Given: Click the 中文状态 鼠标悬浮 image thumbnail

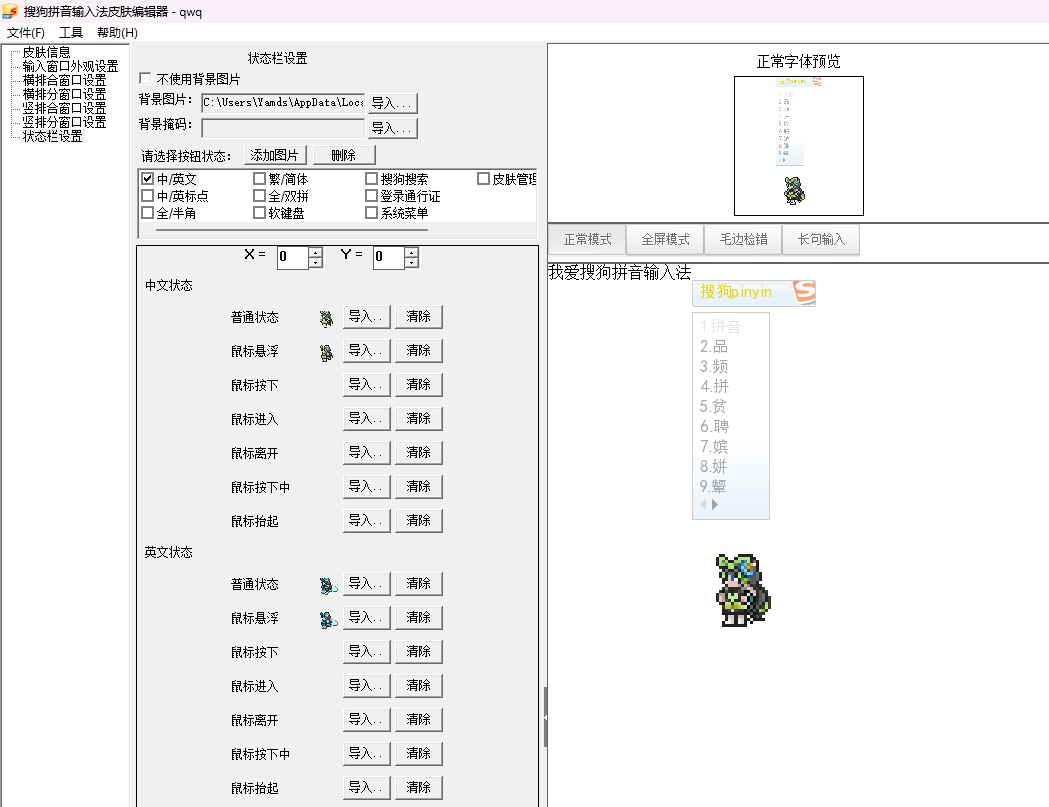Looking at the screenshot, I should coord(326,352).
